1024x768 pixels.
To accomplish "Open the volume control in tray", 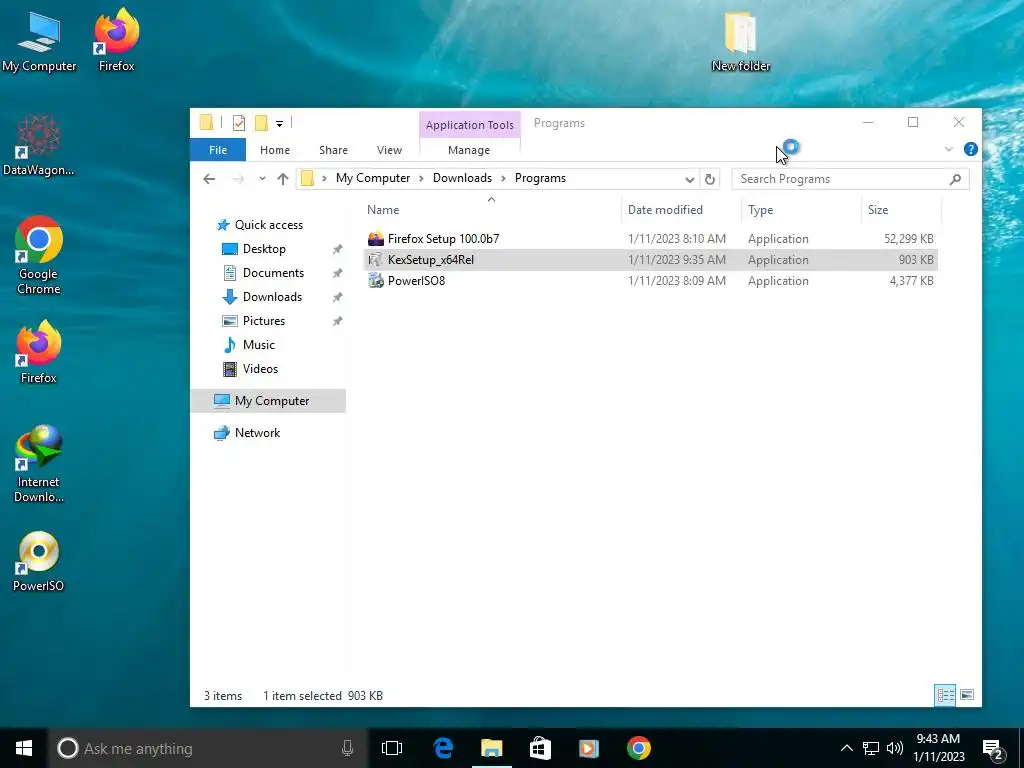I will tap(895, 748).
